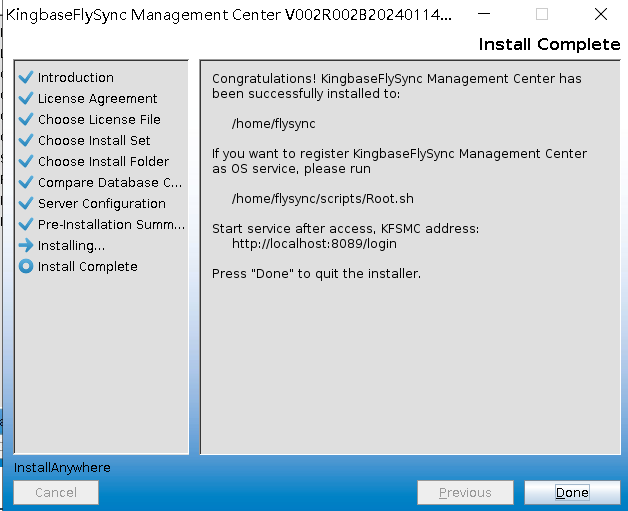
Task: Click the Done button
Action: (572, 492)
